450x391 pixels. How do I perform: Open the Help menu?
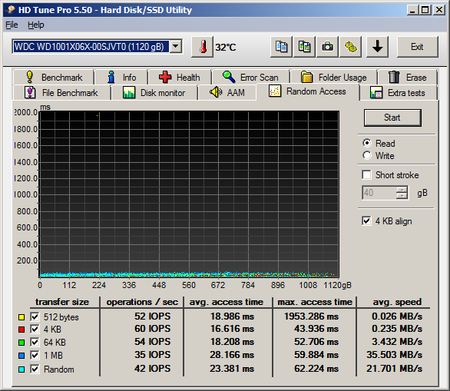[x=36, y=25]
